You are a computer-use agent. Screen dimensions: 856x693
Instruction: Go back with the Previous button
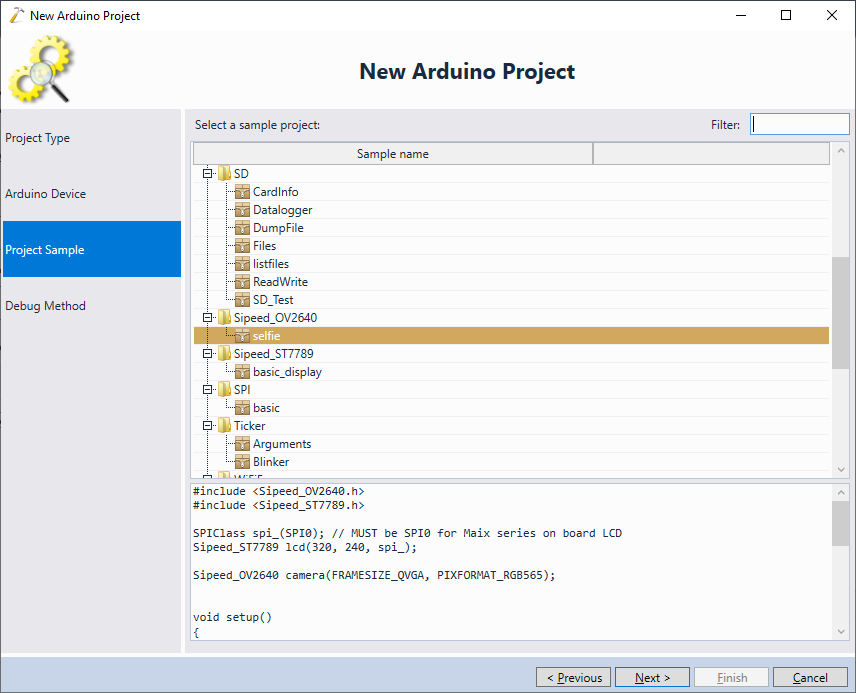(x=574, y=678)
